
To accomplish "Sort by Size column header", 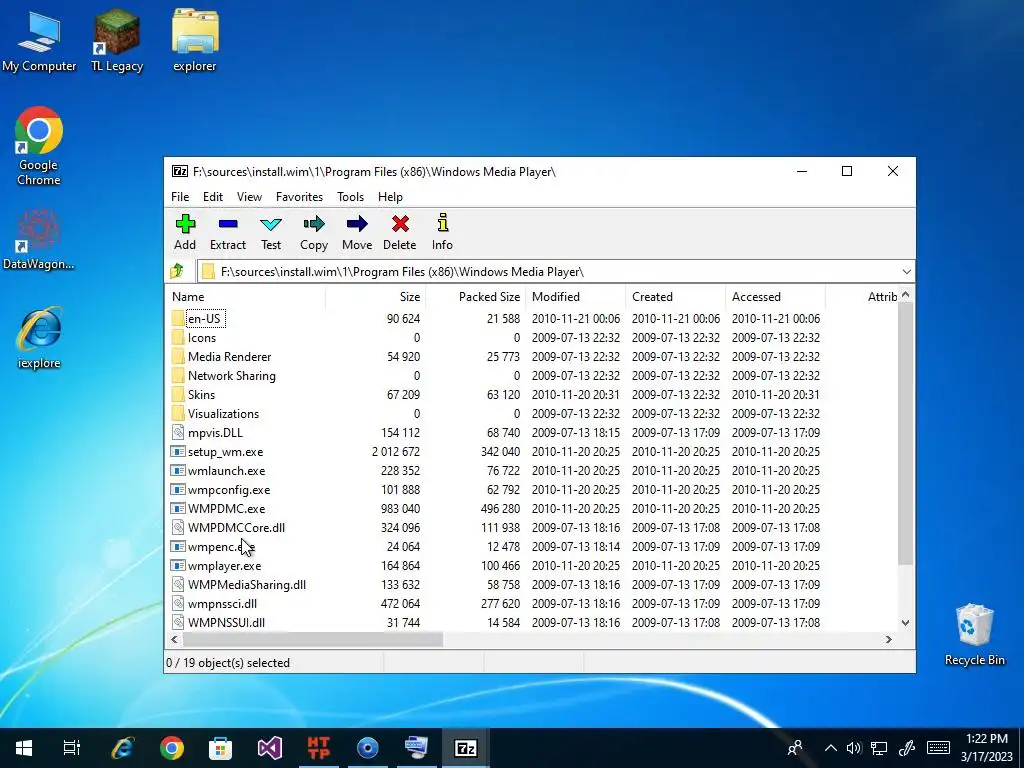I will point(376,296).
